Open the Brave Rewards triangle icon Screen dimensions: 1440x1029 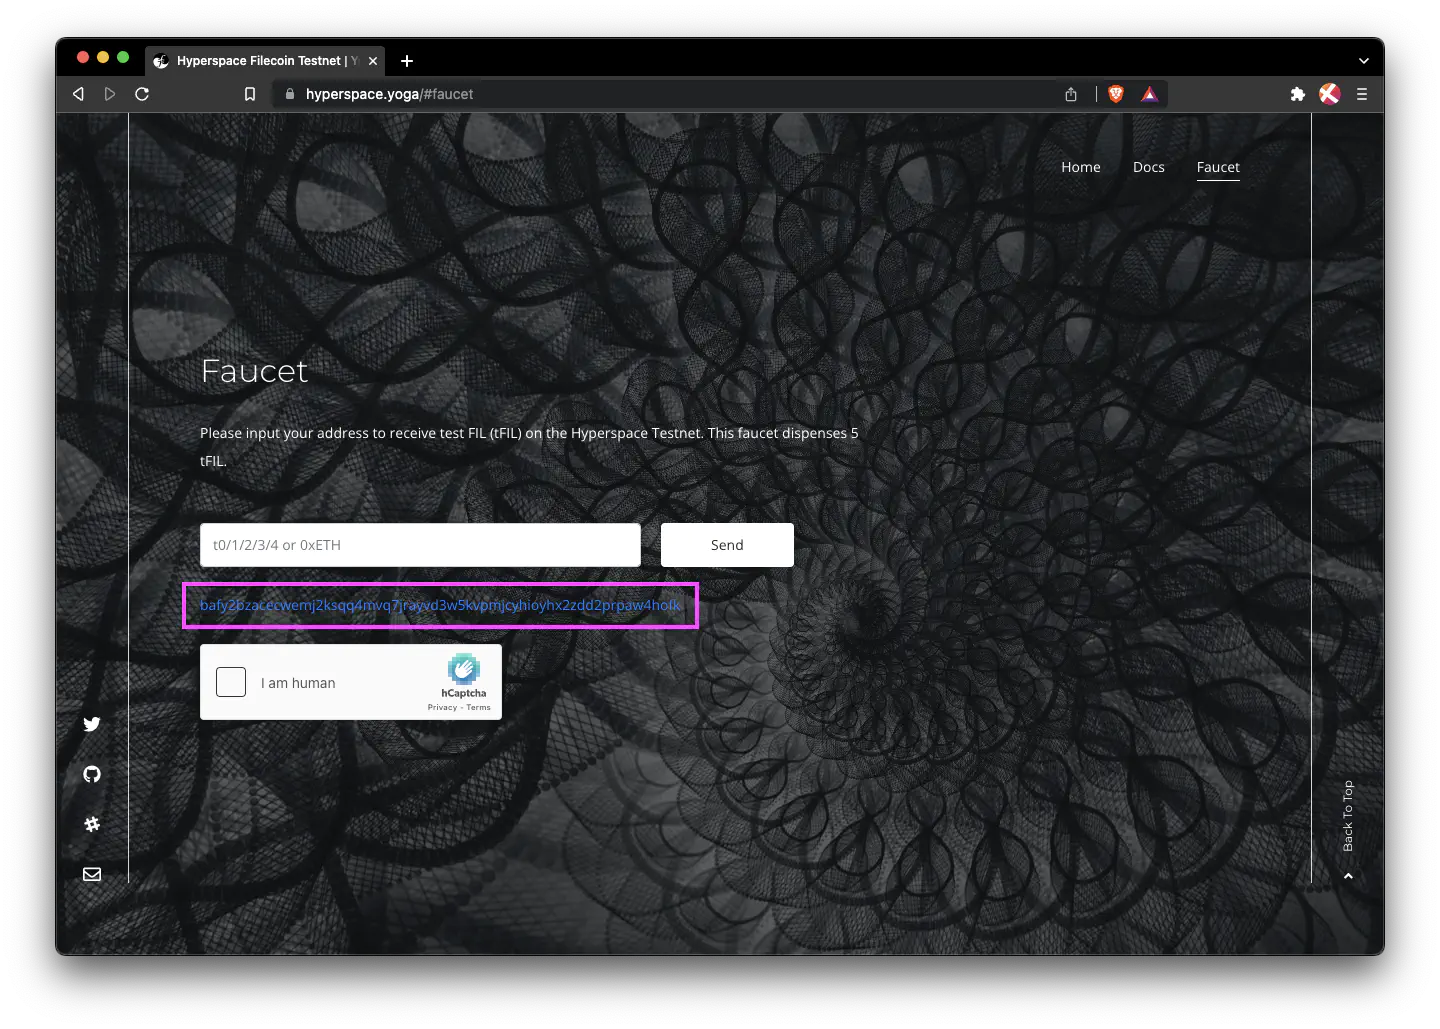pyautogui.click(x=1150, y=94)
